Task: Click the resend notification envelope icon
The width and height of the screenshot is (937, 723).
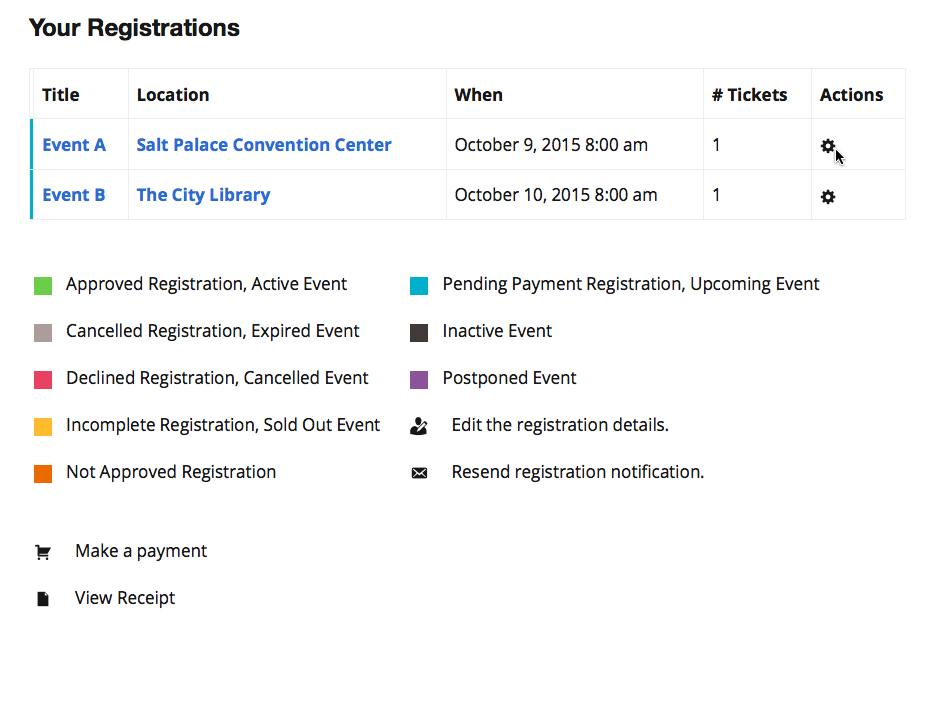Action: coord(419,473)
